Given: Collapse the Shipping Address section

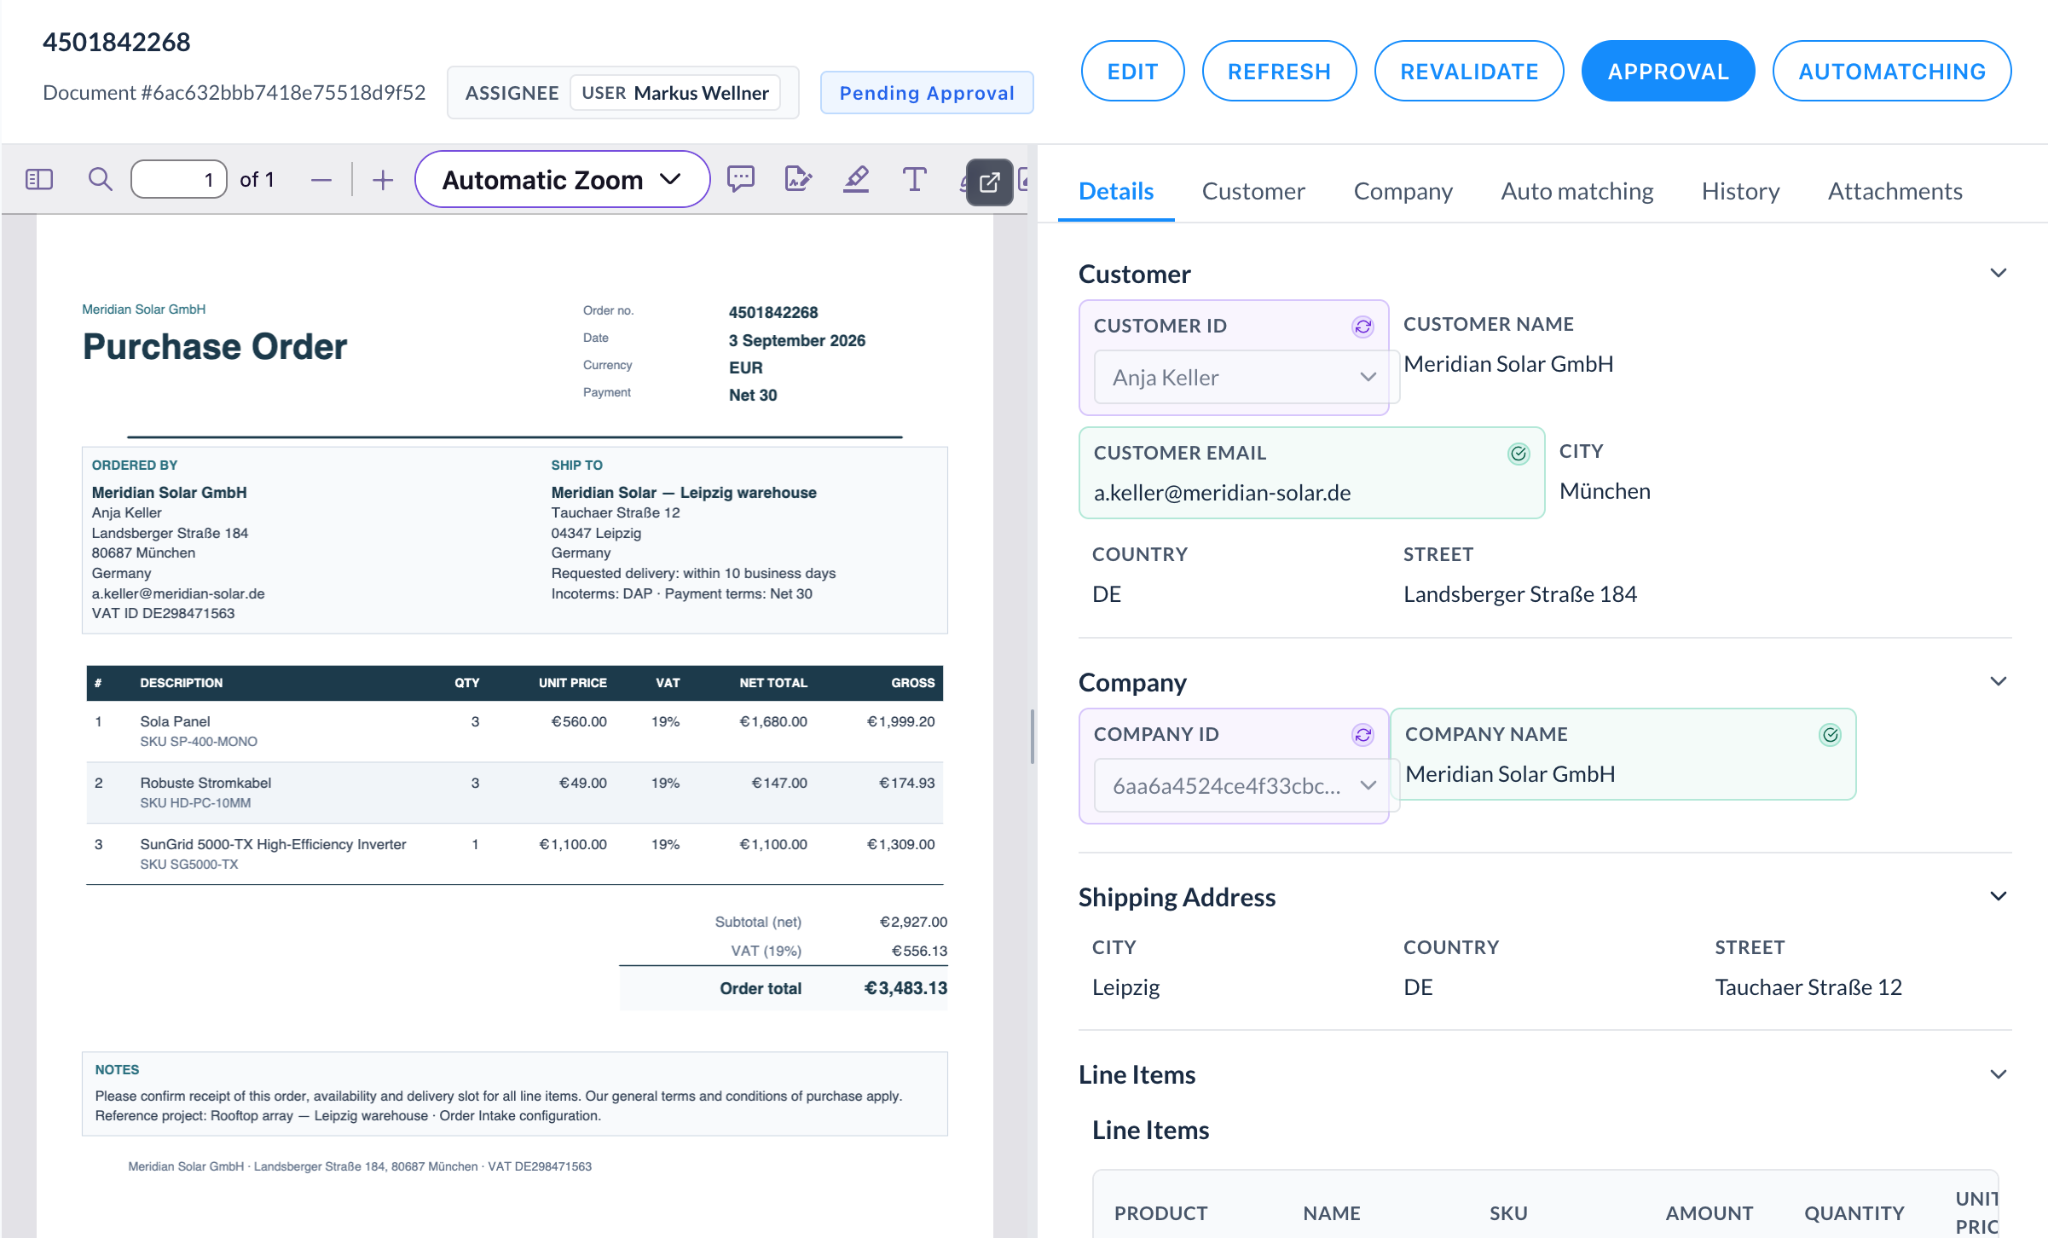Looking at the screenshot, I should [1998, 896].
